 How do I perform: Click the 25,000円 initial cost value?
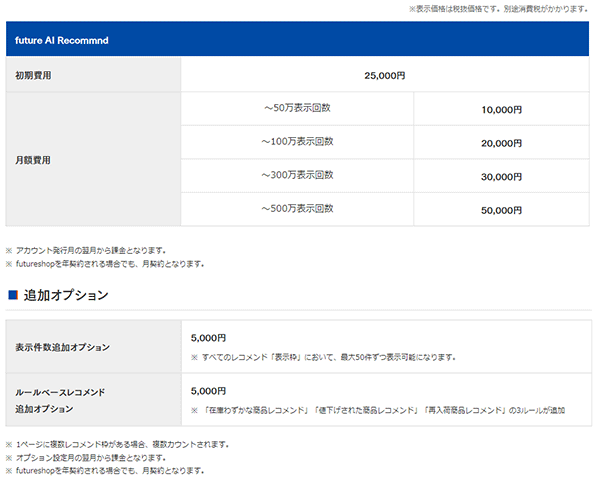click(x=385, y=76)
